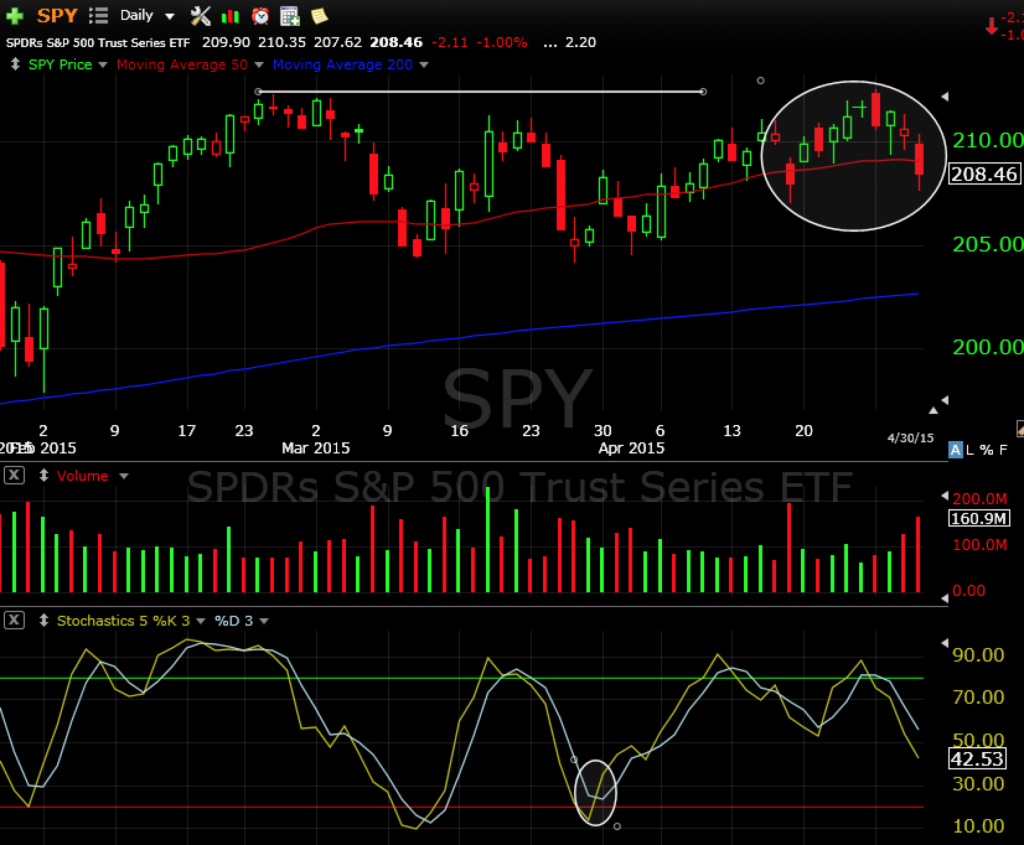Click the candlestick chart style icon
This screenshot has height=845, width=1024.
click(231, 16)
